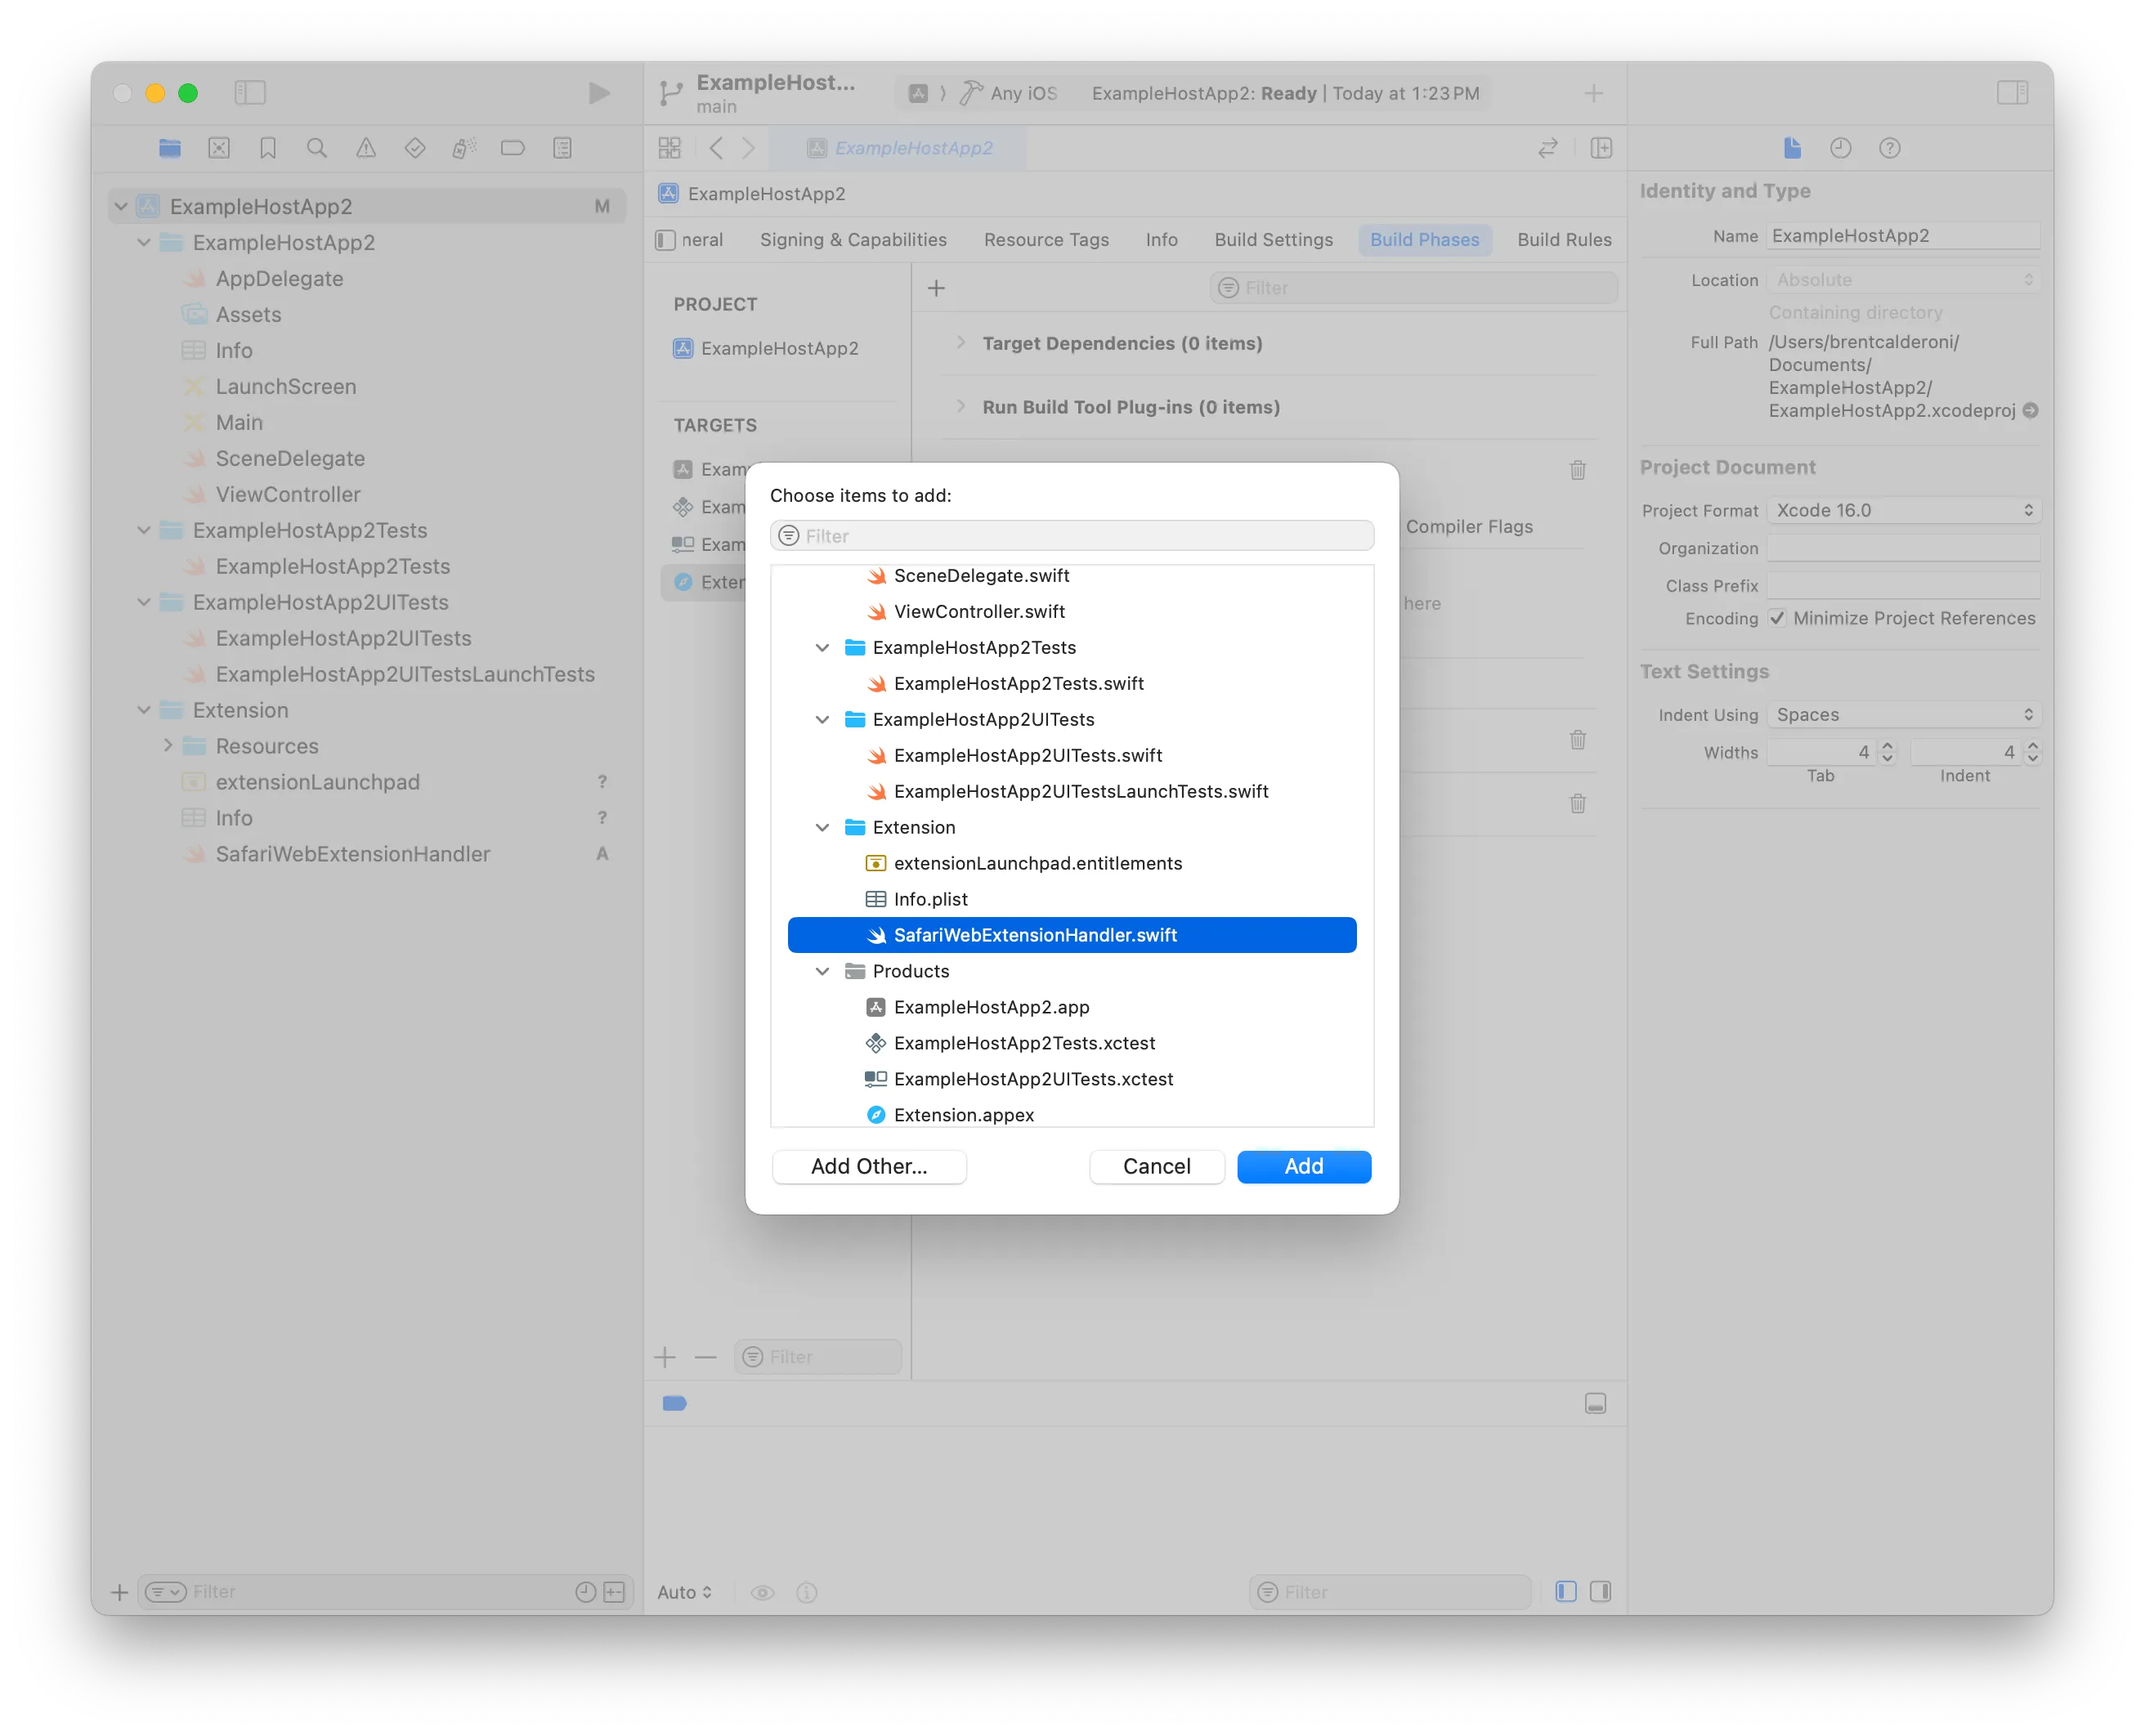Expand the Resources folder in navigator

click(168, 746)
